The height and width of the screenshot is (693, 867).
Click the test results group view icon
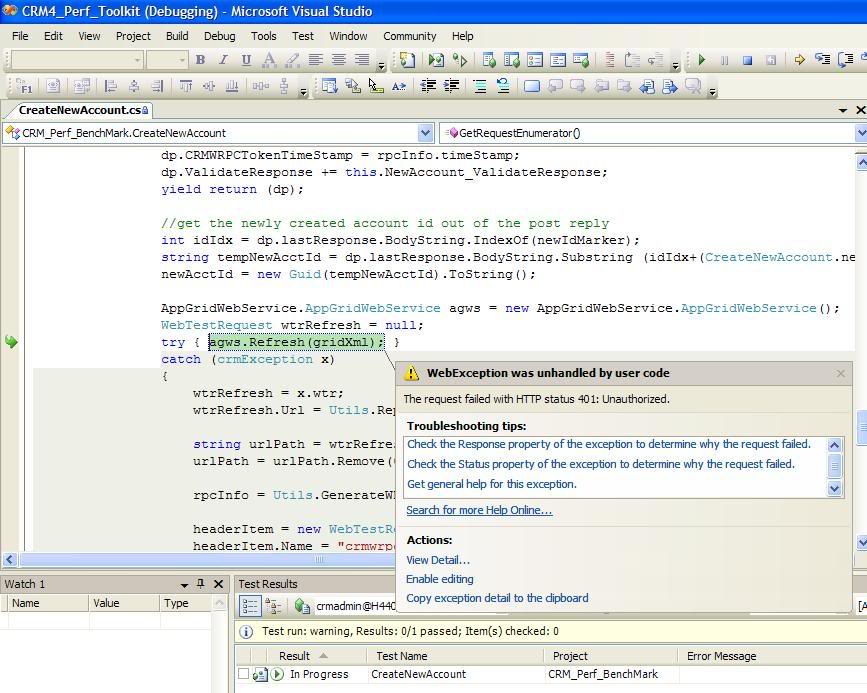tap(273, 607)
